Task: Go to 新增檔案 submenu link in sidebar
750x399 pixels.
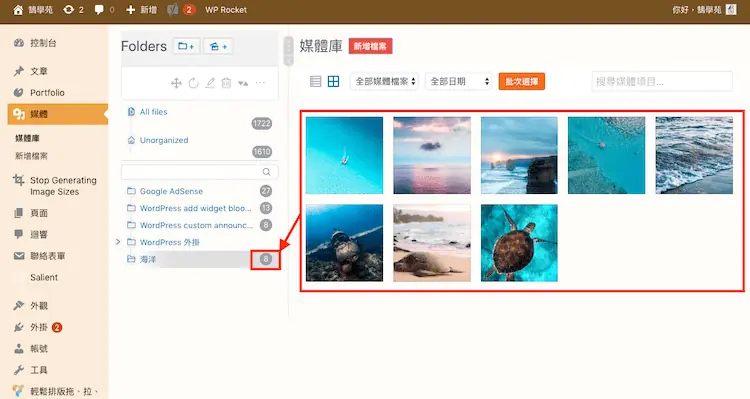Action: [x=31, y=155]
